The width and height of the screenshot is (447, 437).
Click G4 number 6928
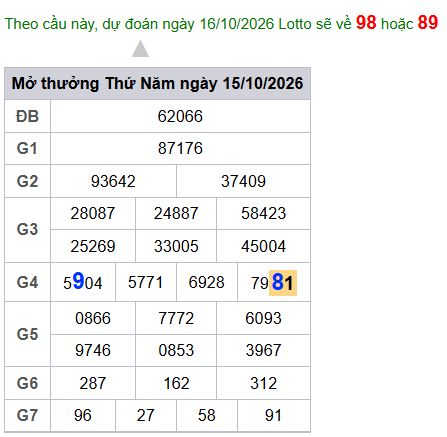click(207, 282)
